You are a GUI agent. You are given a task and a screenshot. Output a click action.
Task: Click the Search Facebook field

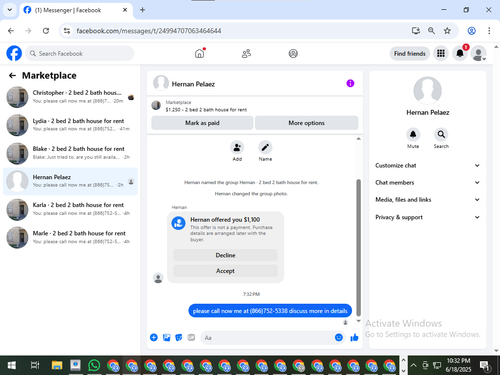point(79,53)
